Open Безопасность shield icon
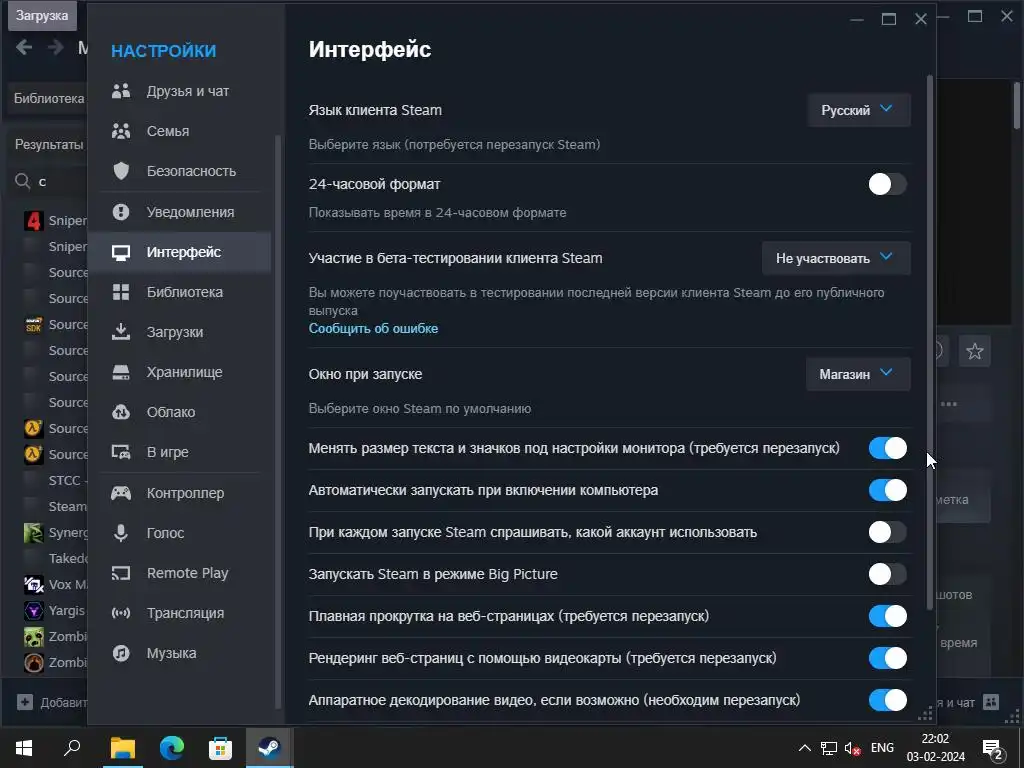The width and height of the screenshot is (1024, 768). (121, 171)
